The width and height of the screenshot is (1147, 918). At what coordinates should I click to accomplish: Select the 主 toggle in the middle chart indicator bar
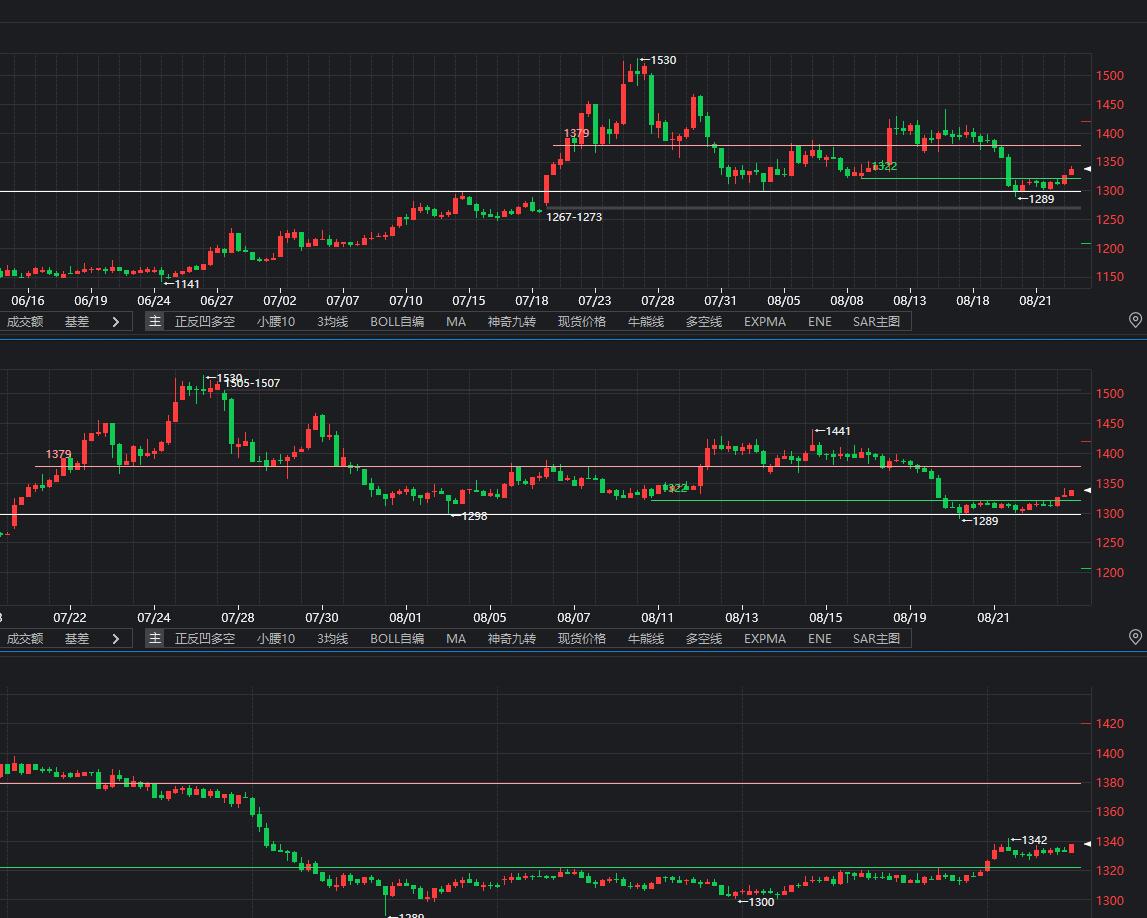[154, 639]
